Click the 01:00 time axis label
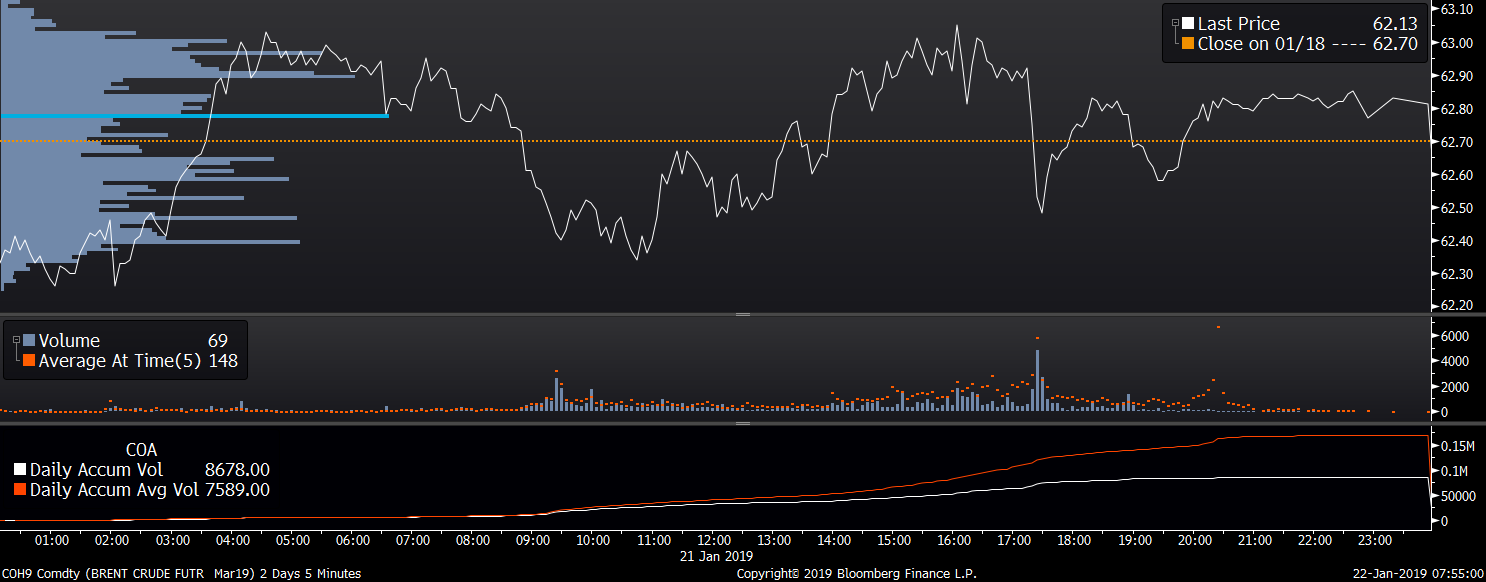 (x=51, y=540)
